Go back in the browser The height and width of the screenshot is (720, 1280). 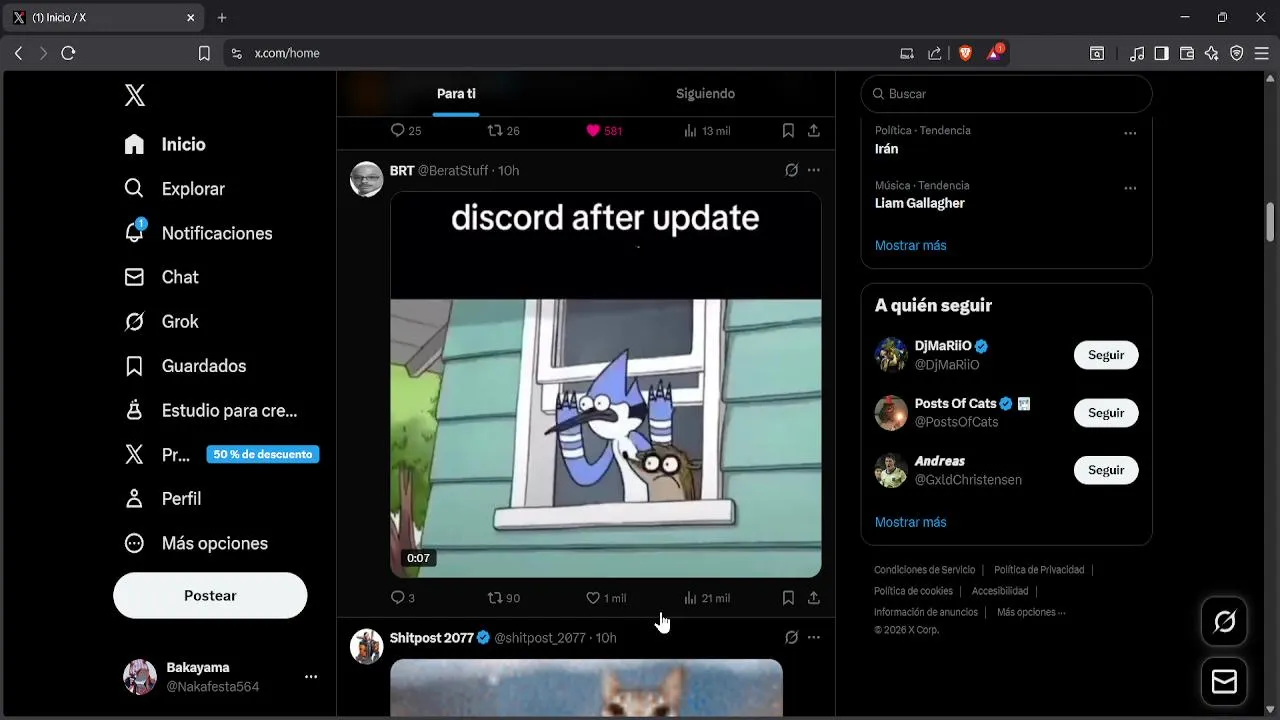coord(18,53)
